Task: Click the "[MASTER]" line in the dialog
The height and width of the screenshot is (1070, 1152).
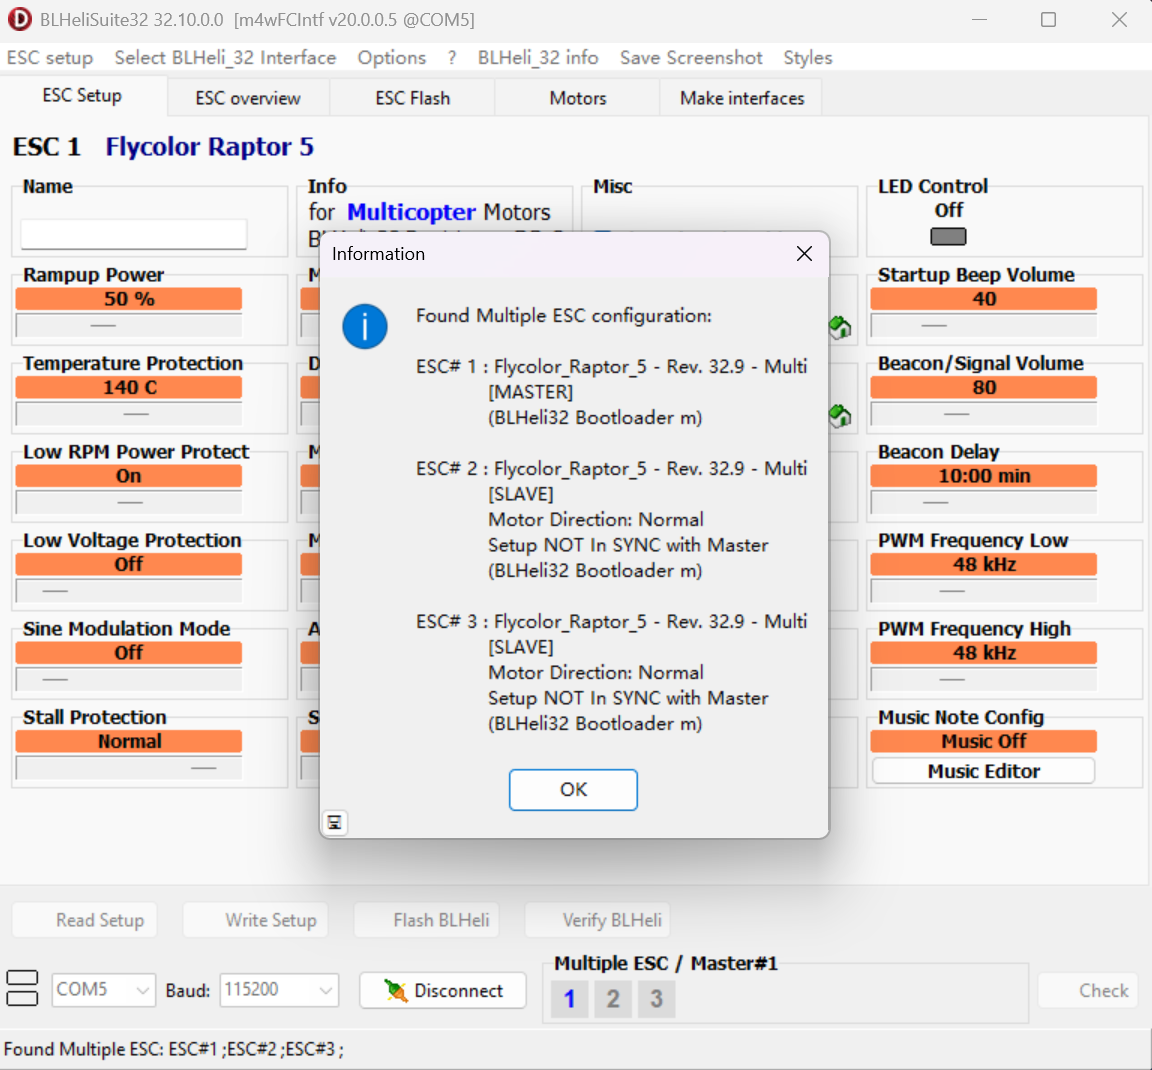Action: pyautogui.click(x=530, y=392)
